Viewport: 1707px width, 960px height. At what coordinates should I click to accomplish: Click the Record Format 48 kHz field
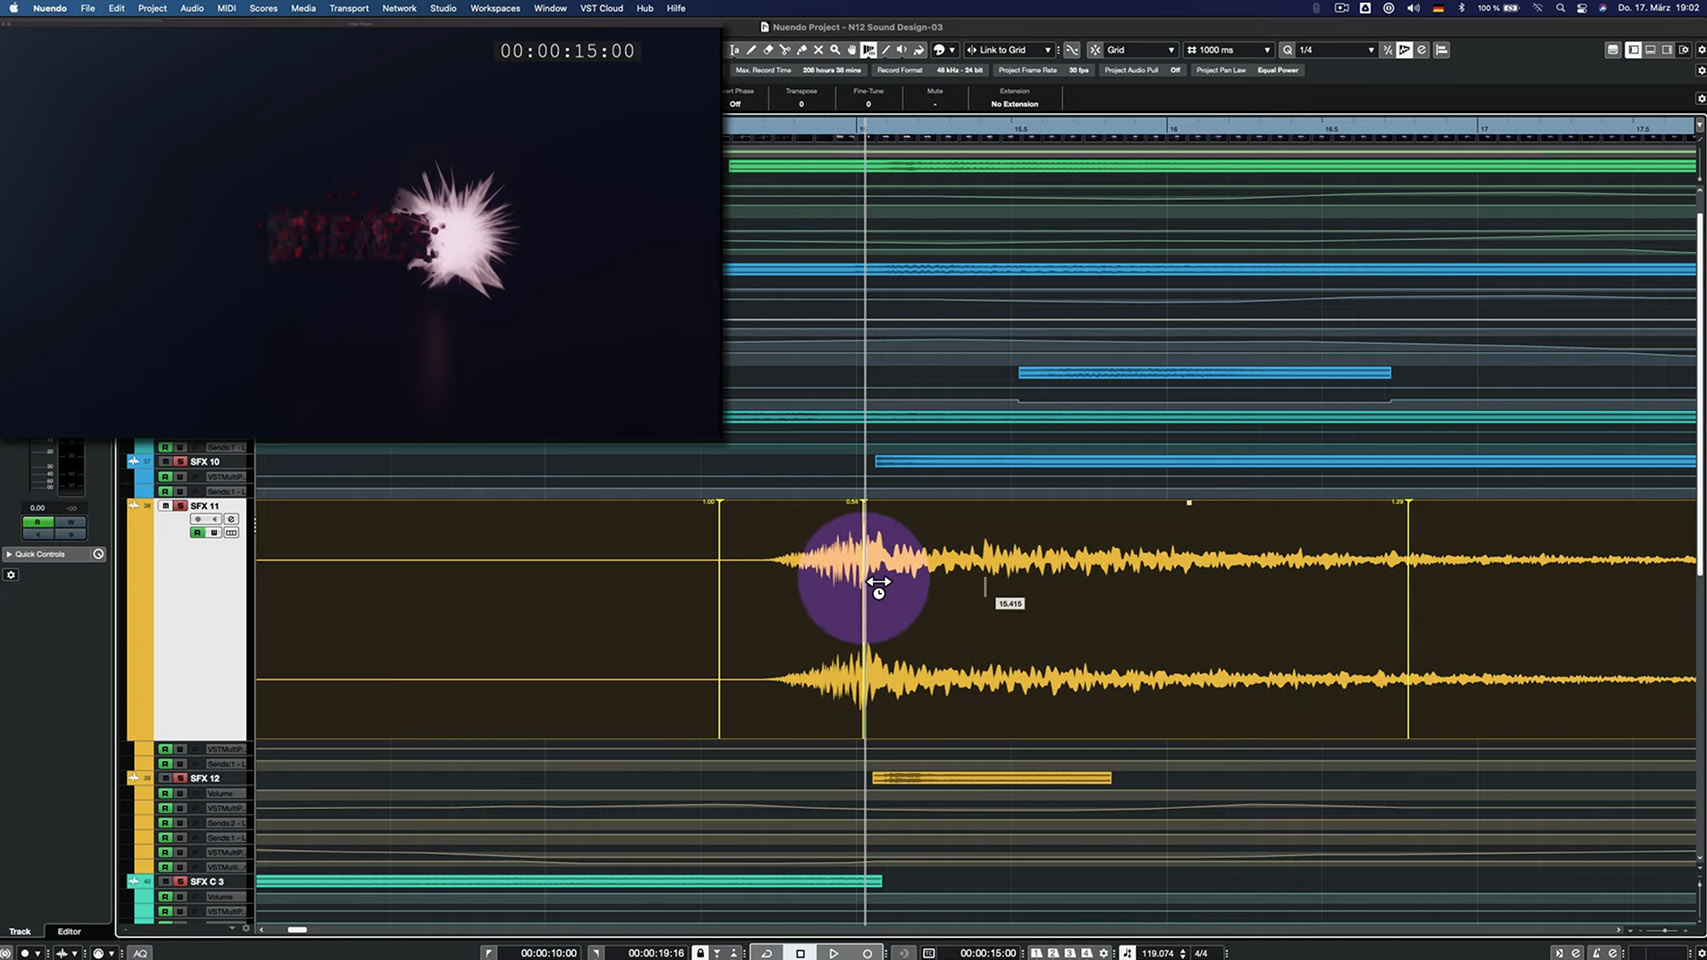tap(959, 70)
